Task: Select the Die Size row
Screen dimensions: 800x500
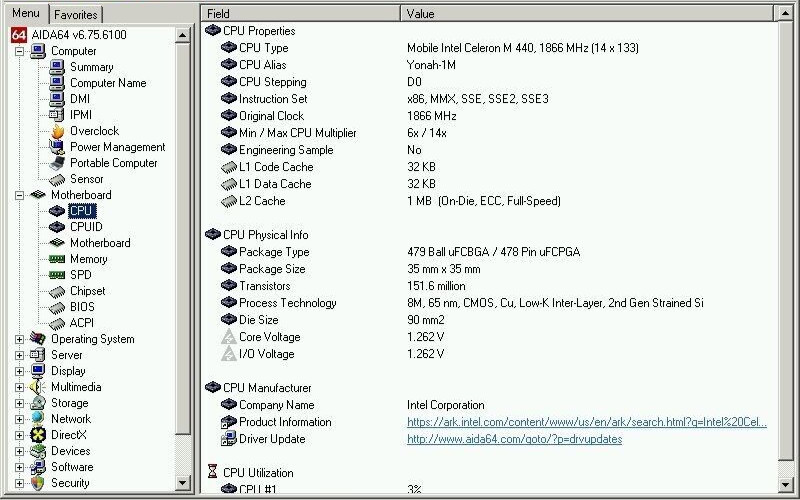Action: (490, 320)
